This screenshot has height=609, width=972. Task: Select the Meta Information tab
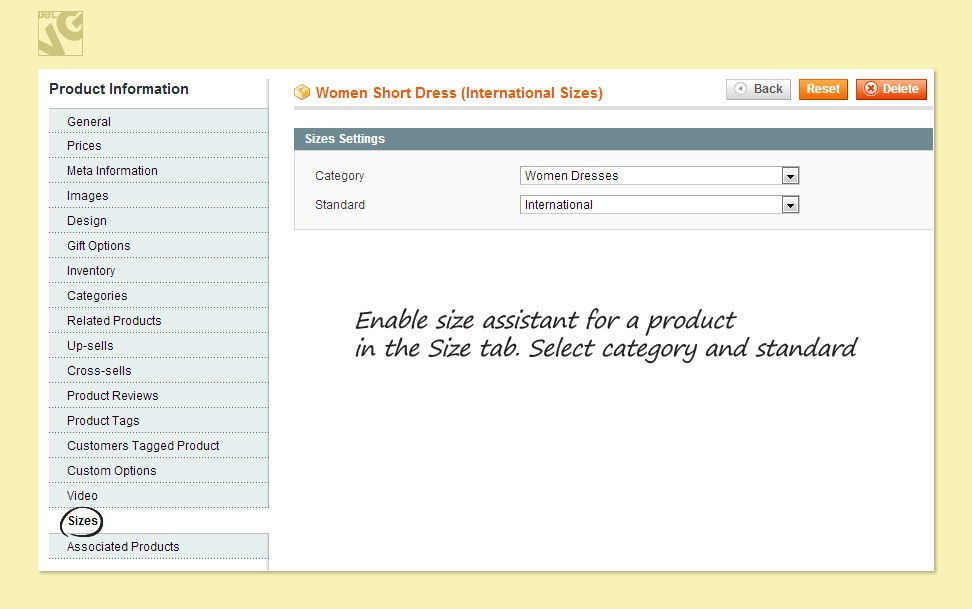pyautogui.click(x=112, y=171)
